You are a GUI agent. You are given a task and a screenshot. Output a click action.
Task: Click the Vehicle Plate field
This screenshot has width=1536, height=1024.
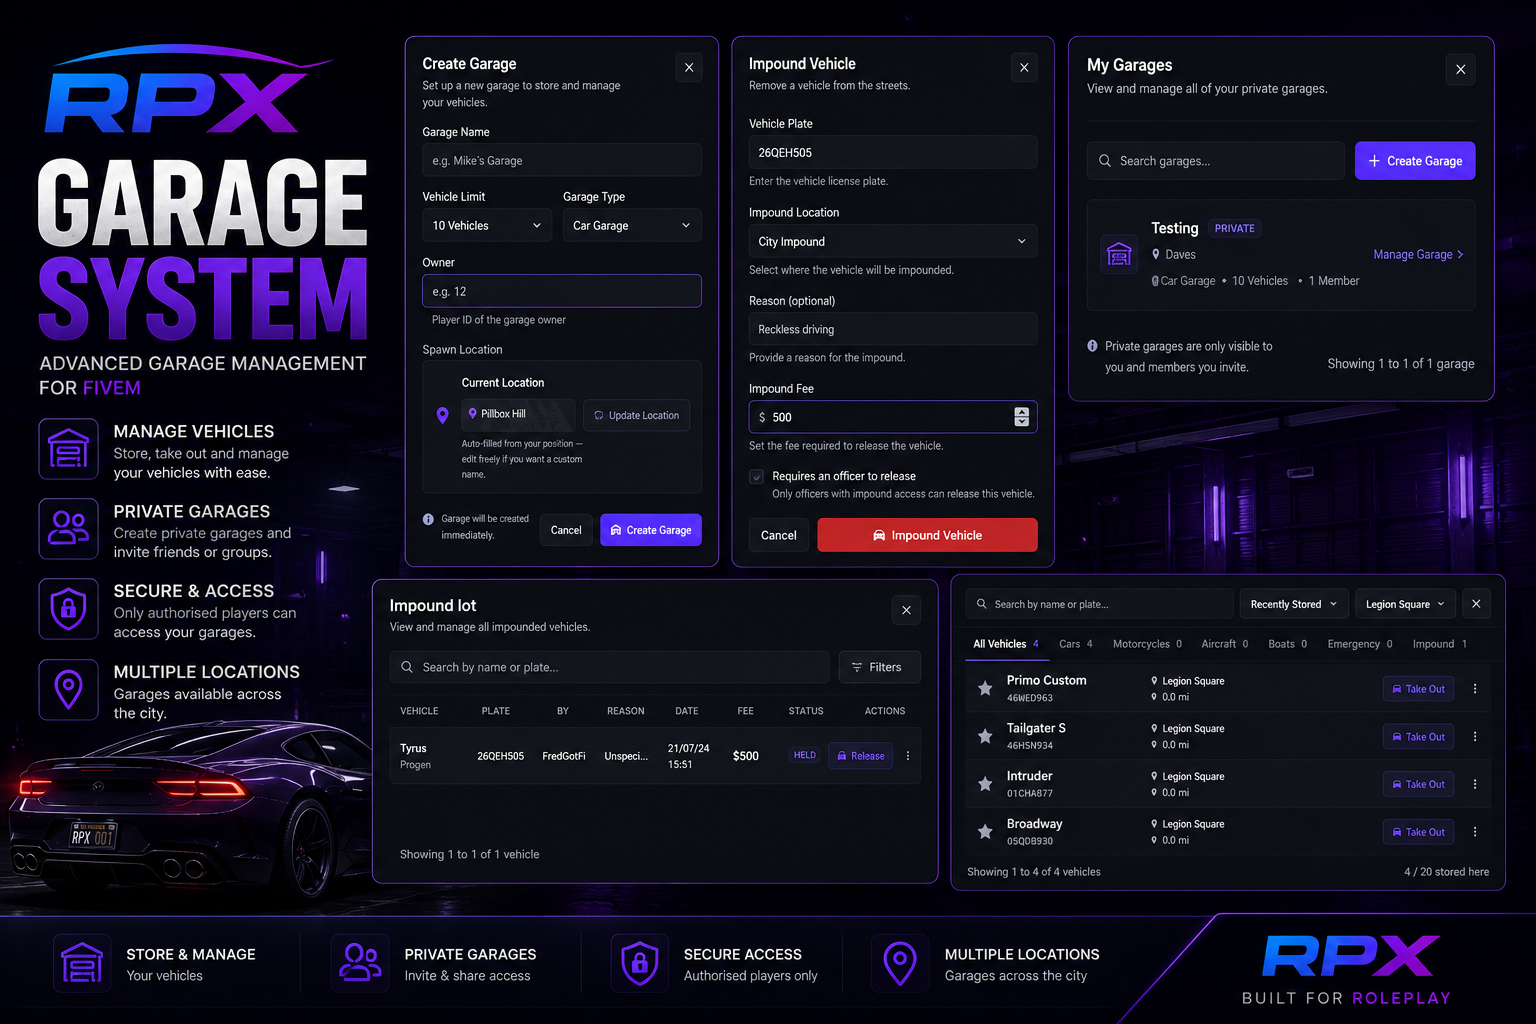[893, 152]
